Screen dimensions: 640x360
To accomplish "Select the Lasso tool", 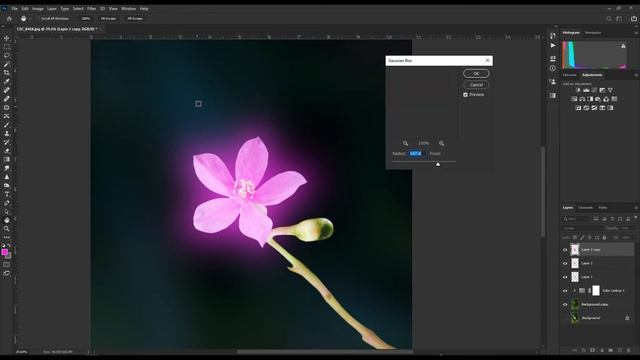I will point(7,55).
